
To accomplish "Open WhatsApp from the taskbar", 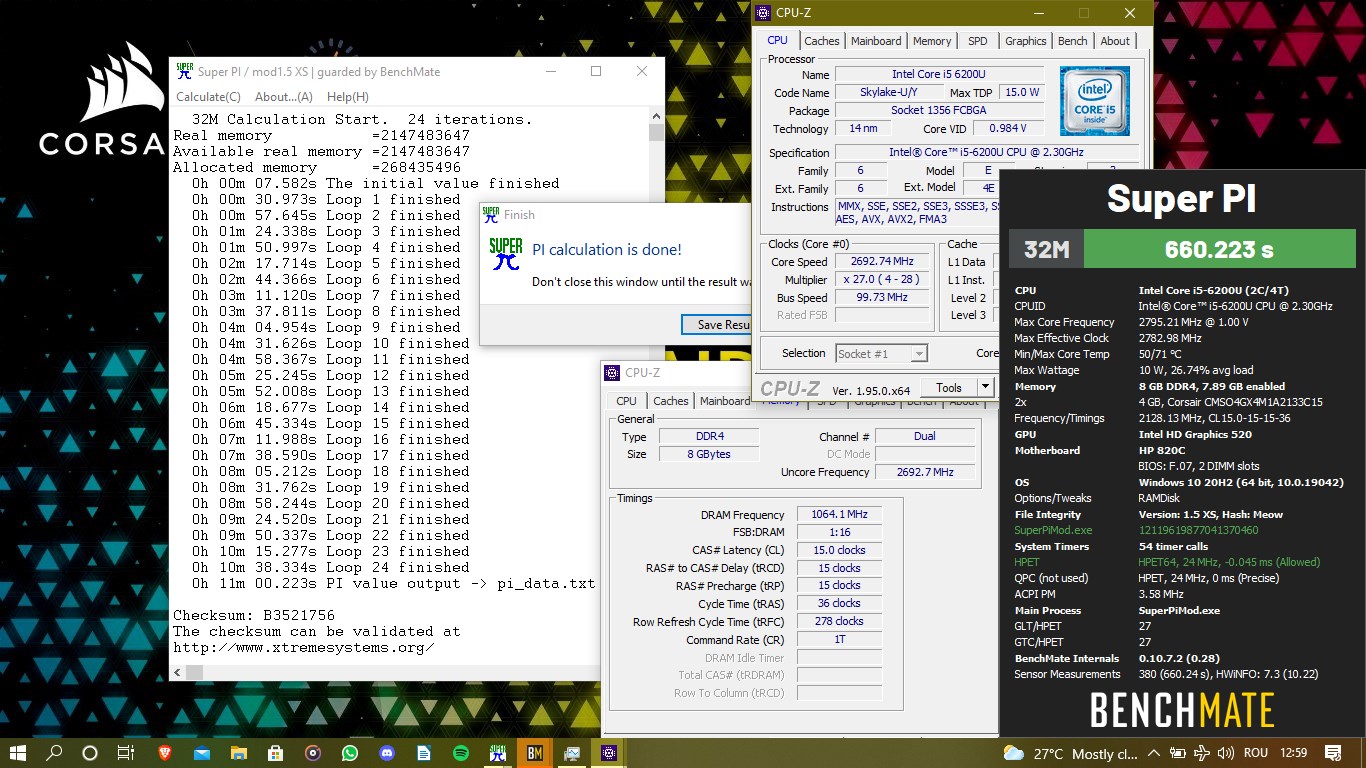I will coord(349,753).
